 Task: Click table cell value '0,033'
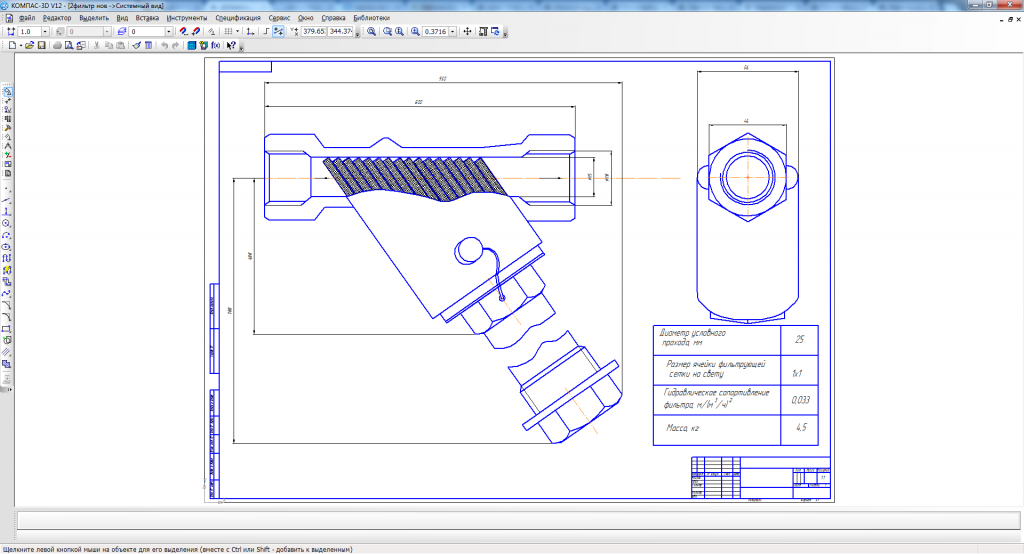[x=800, y=400]
